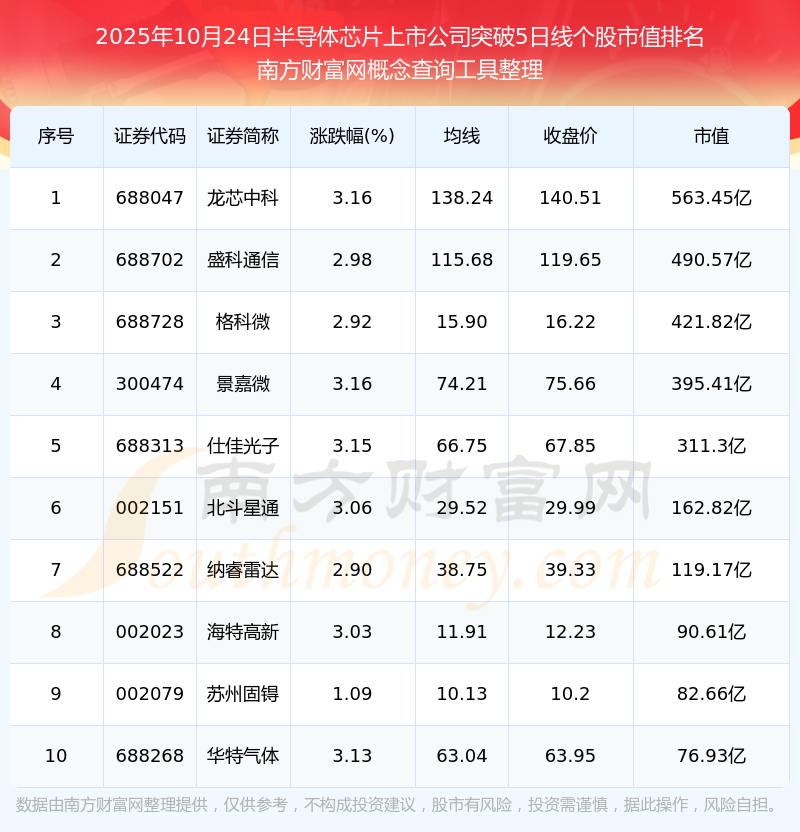Click moving average 11.91

pyautogui.click(x=462, y=632)
